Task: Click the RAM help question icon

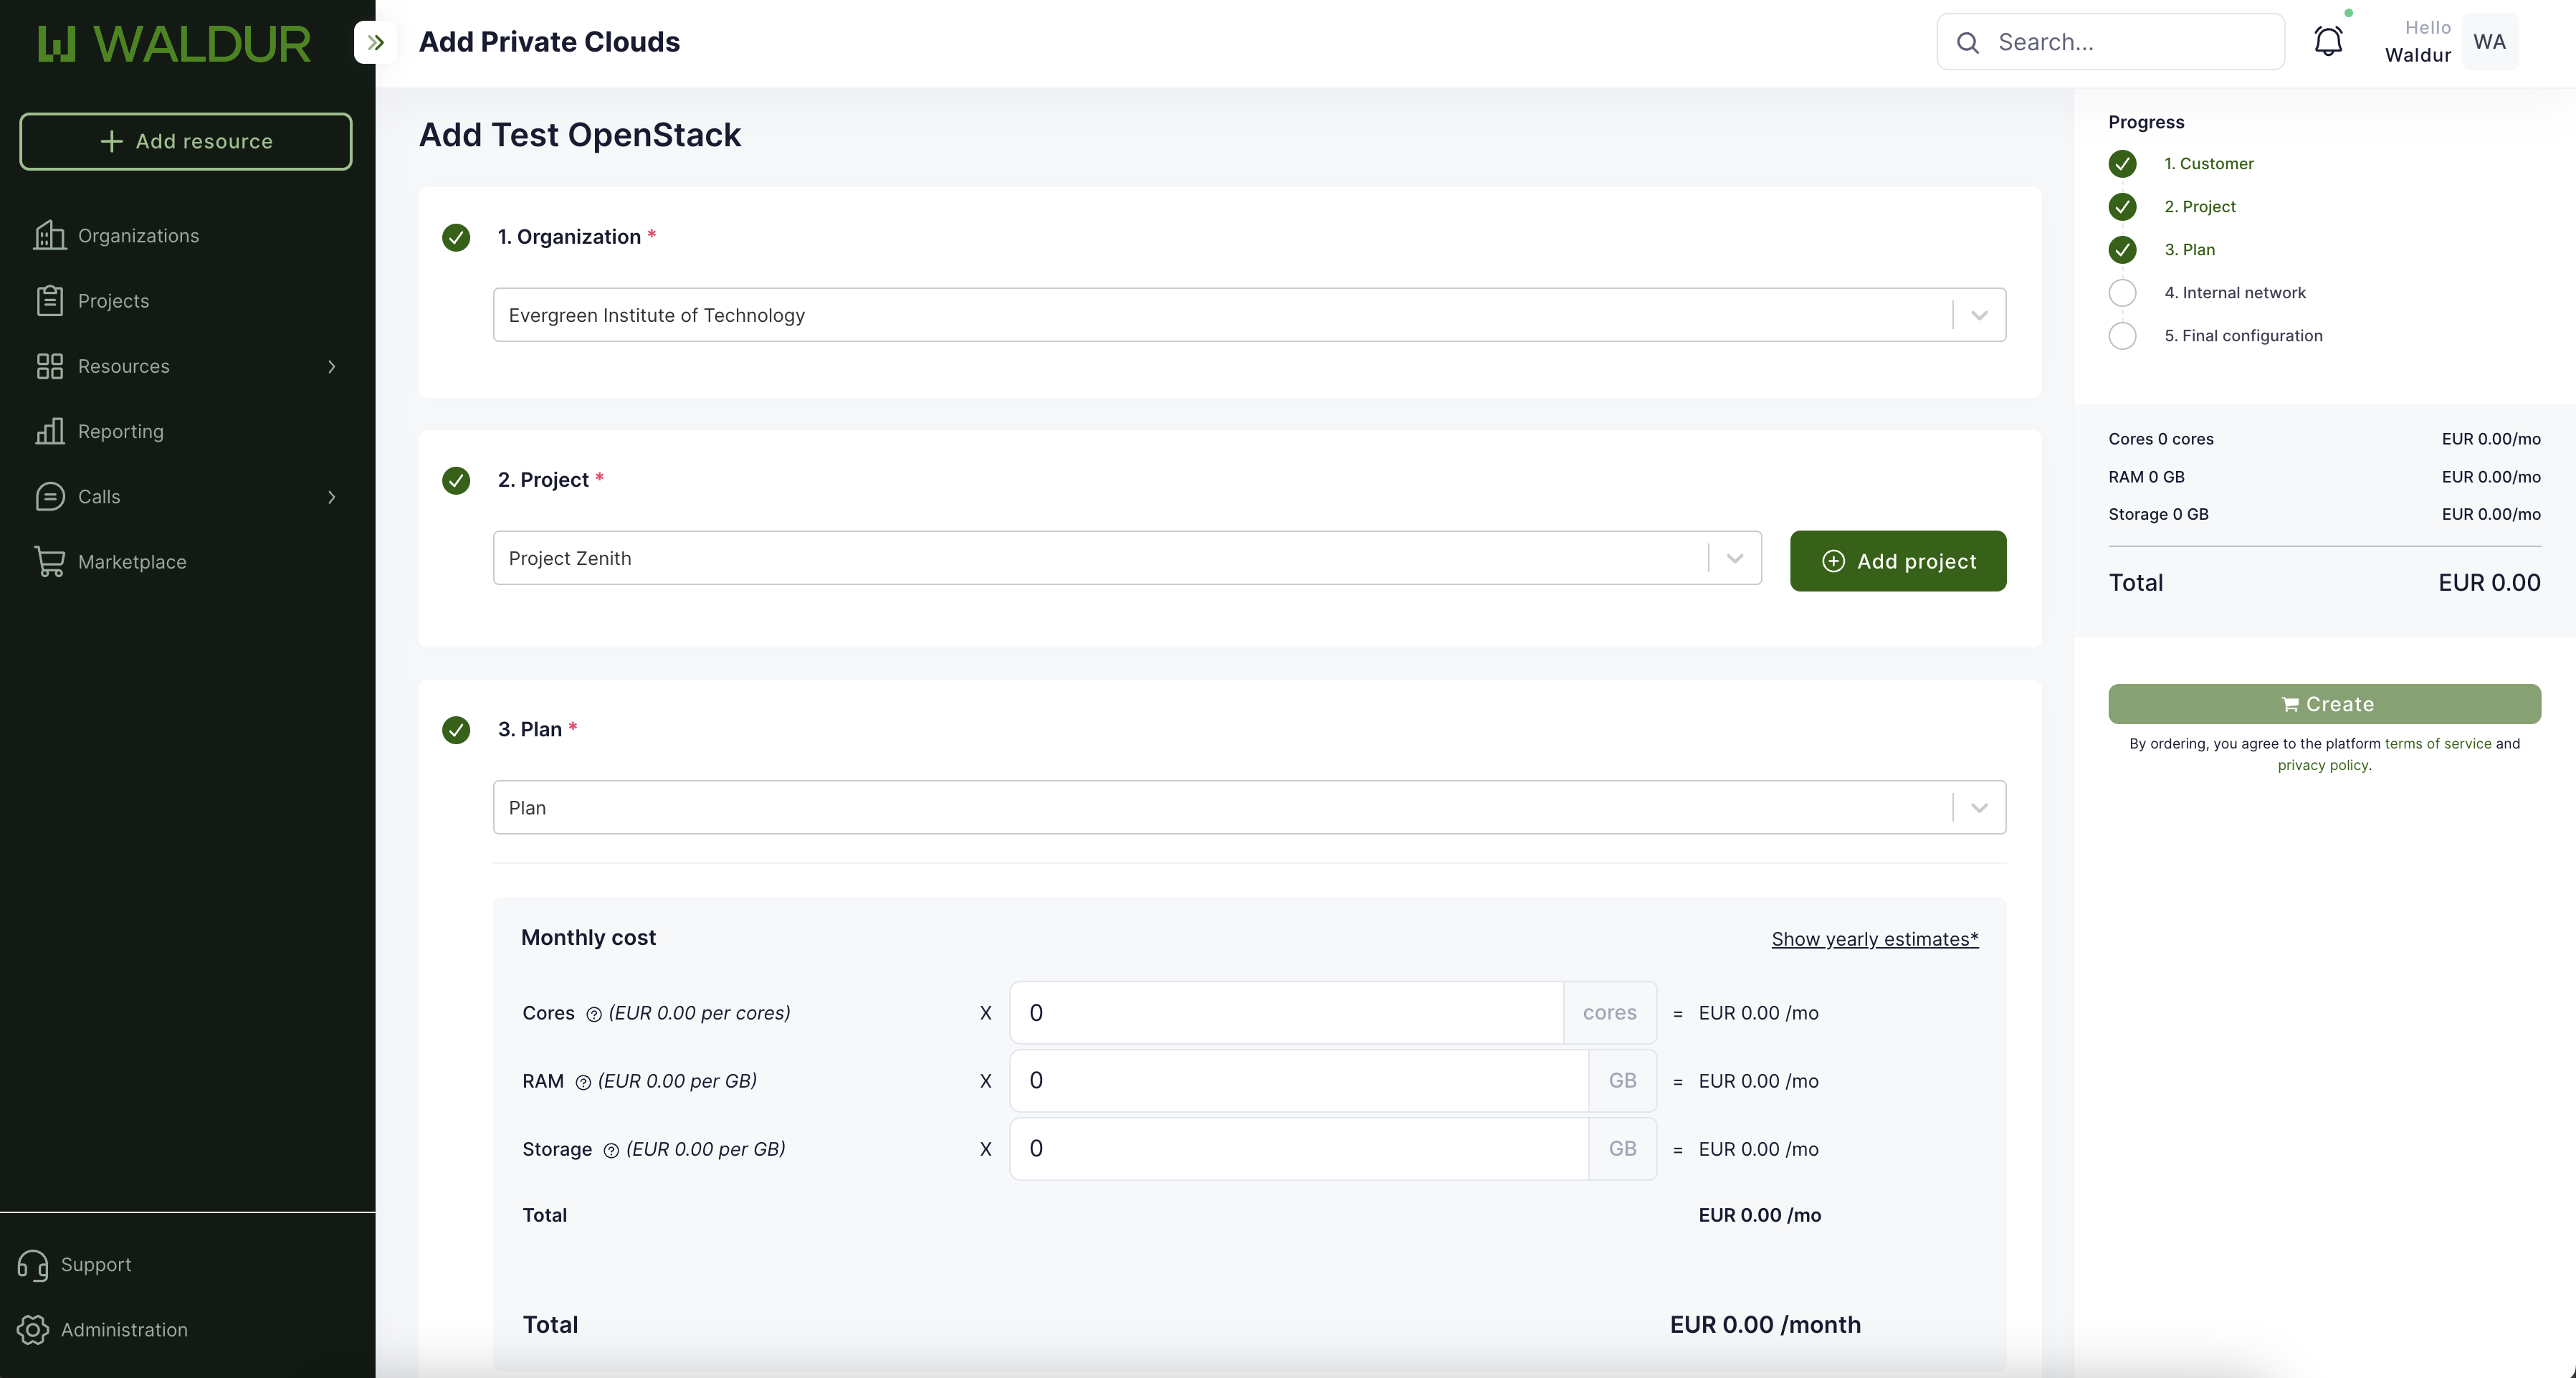Action: (x=583, y=1082)
